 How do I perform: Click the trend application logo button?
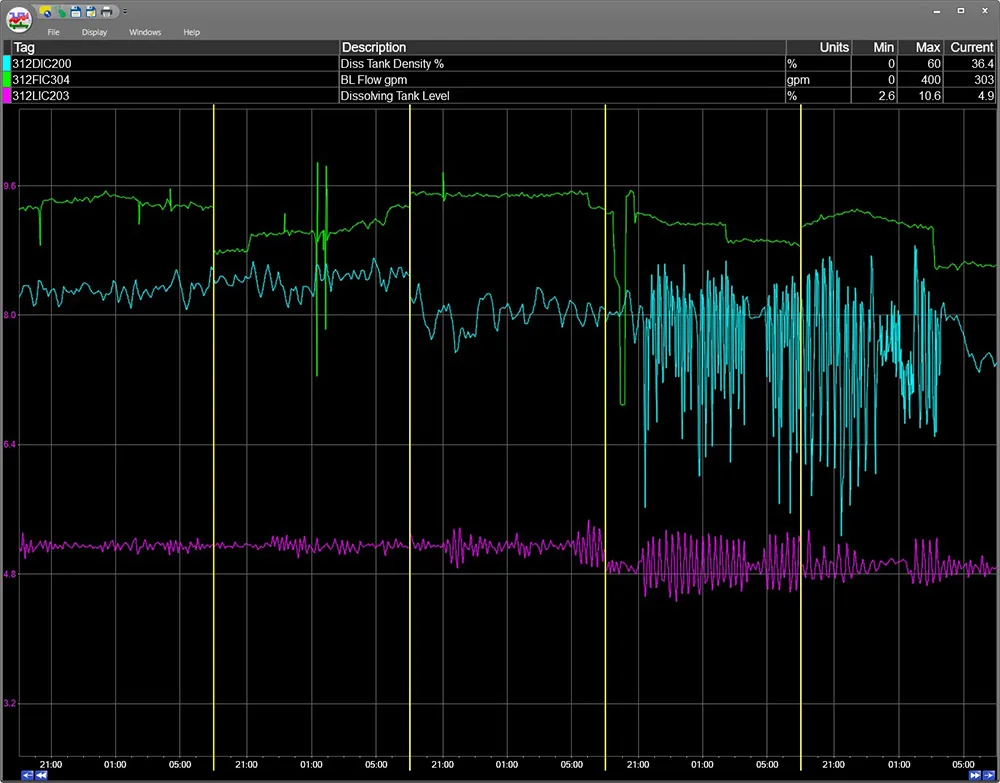point(19,19)
